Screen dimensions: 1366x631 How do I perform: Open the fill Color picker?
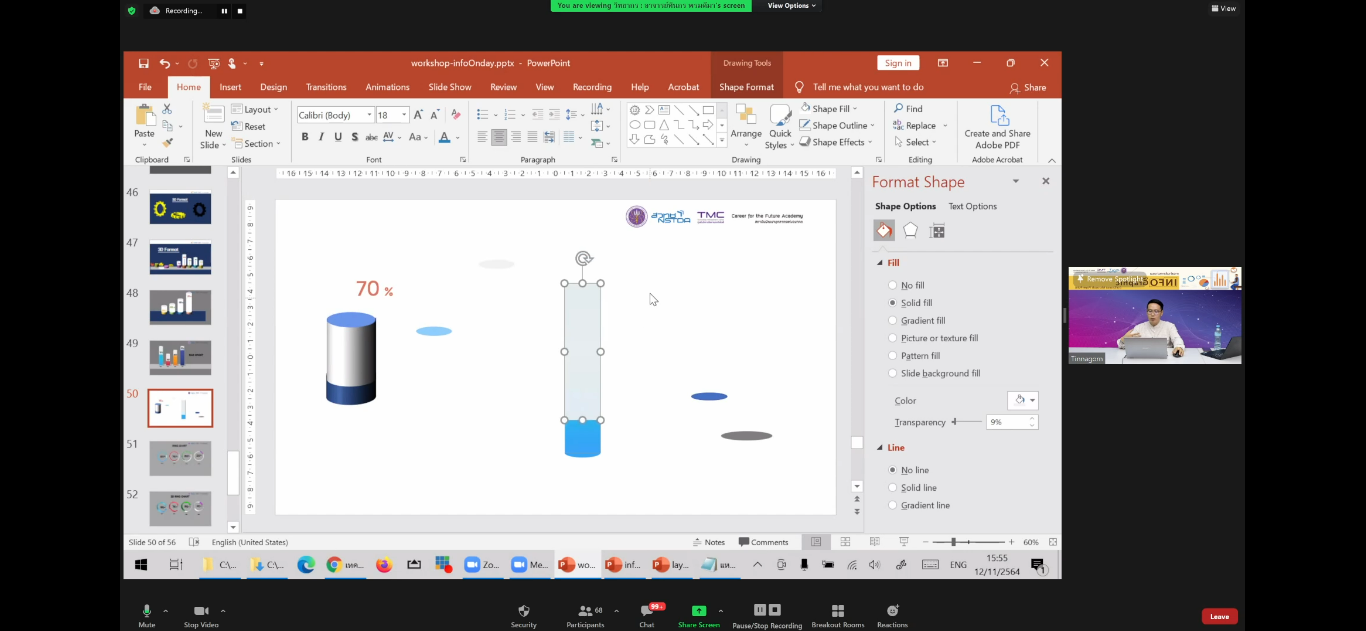(x=1023, y=400)
